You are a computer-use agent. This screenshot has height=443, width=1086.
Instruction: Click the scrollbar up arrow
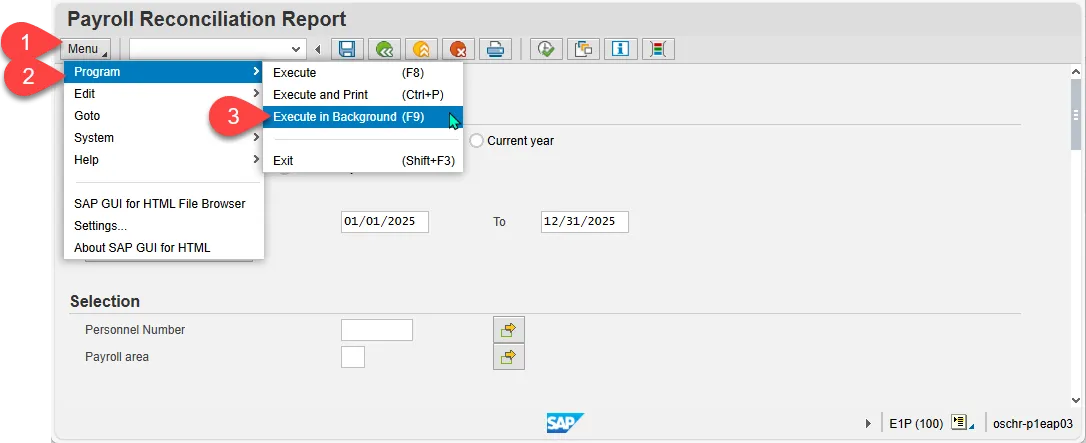[x=1076, y=72]
